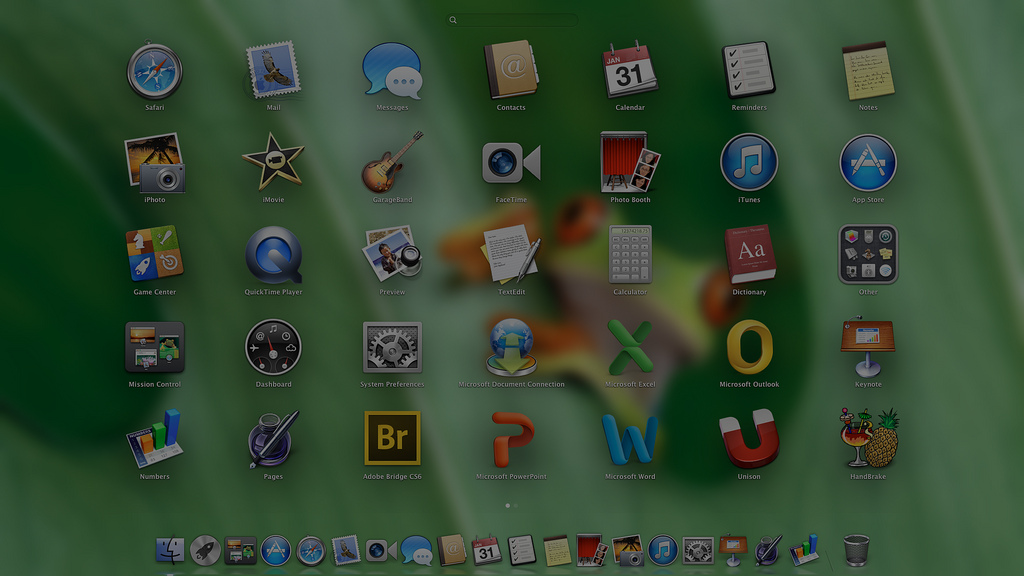Screen dimensions: 1024x576
Task: Open Contacts book in the Dock
Action: click(452, 551)
